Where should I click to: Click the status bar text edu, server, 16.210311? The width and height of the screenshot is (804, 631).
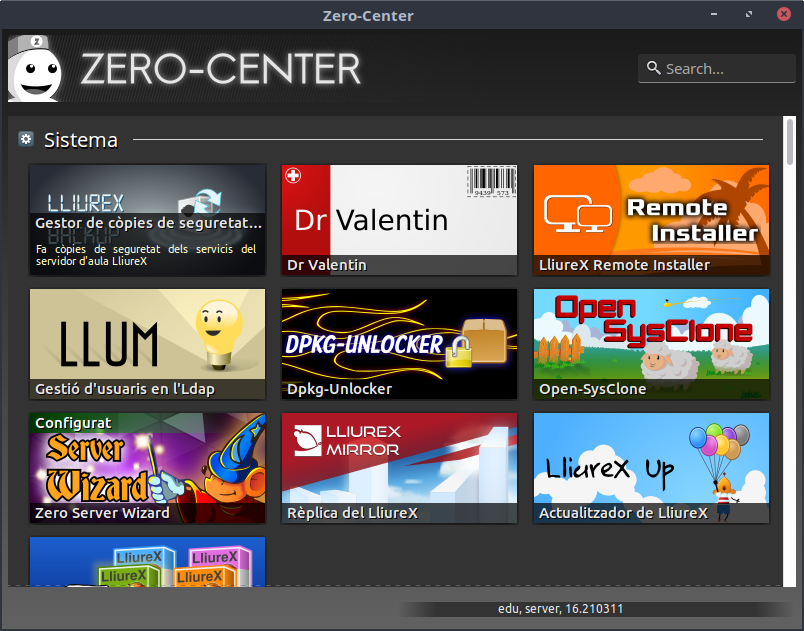click(x=560, y=609)
